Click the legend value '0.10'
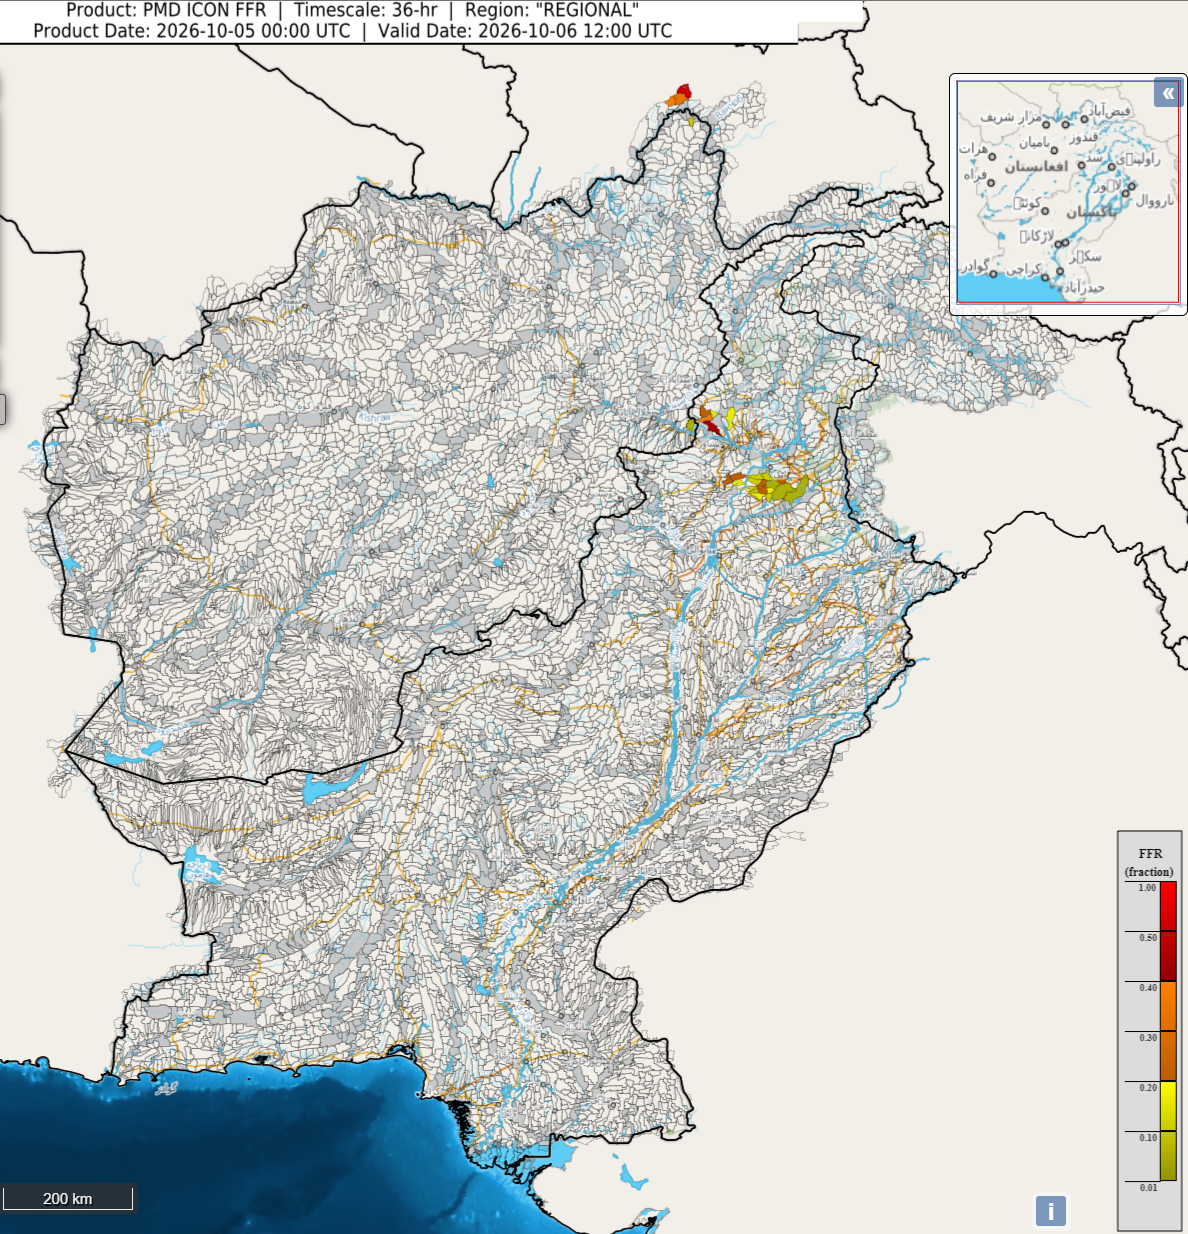This screenshot has height=1234, width=1188. pyautogui.click(x=1147, y=1138)
